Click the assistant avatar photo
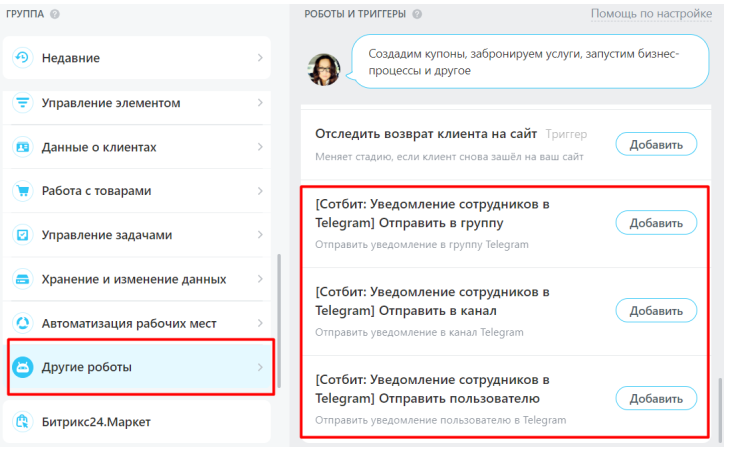The height and width of the screenshot is (457, 730). point(324,69)
